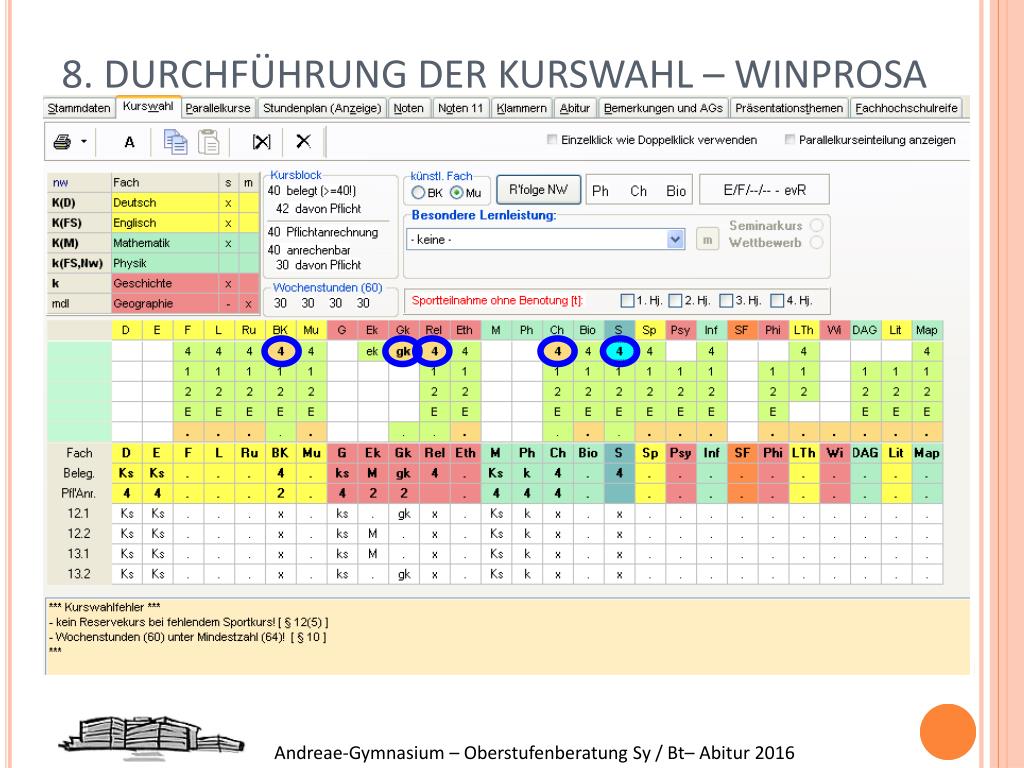Select the Seminarkurs radio button
Screen dimensions: 1024x768
pos(816,225)
